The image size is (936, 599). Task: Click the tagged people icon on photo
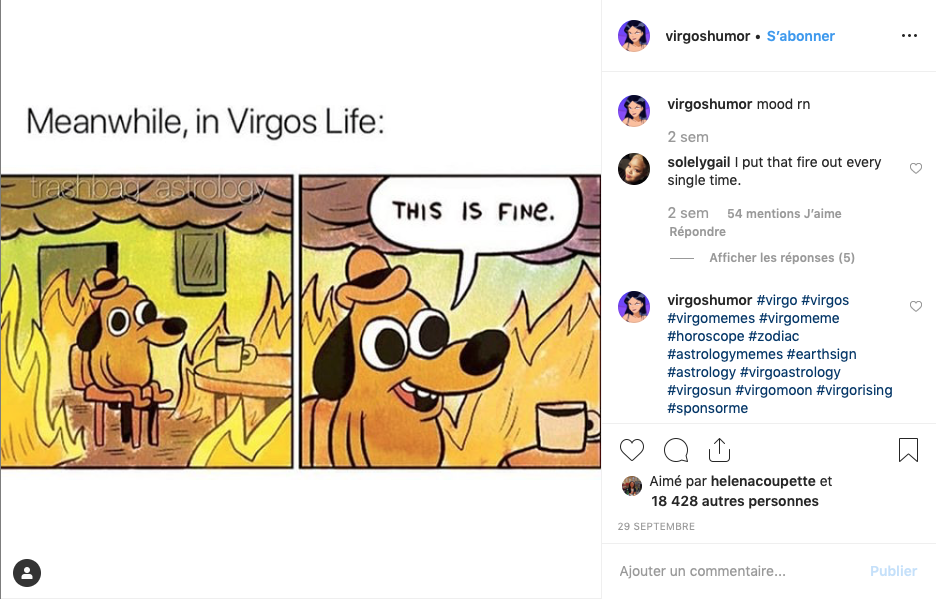28,573
